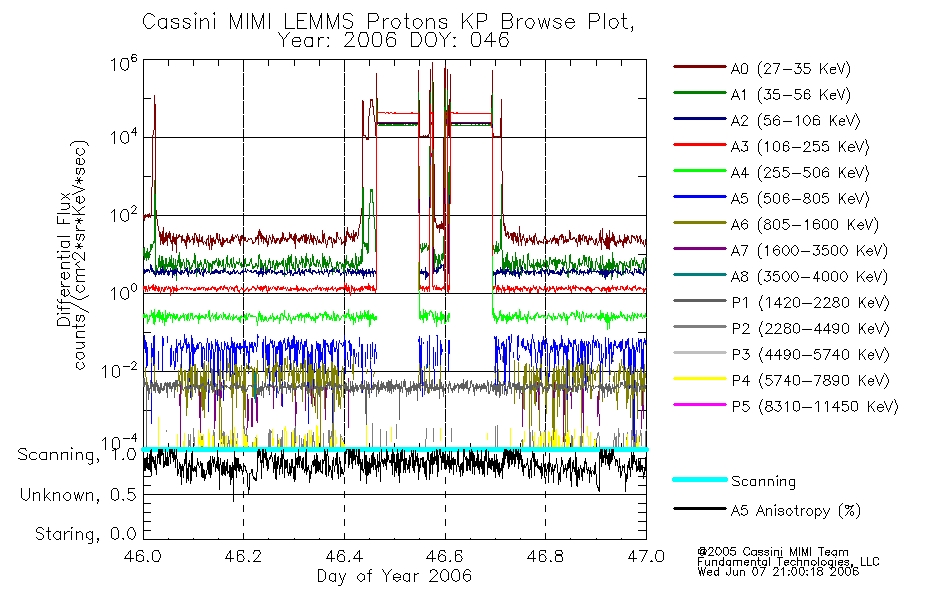Click the P5 (8310-11450 KeV) legend label
The image size is (950, 600).
click(x=815, y=407)
